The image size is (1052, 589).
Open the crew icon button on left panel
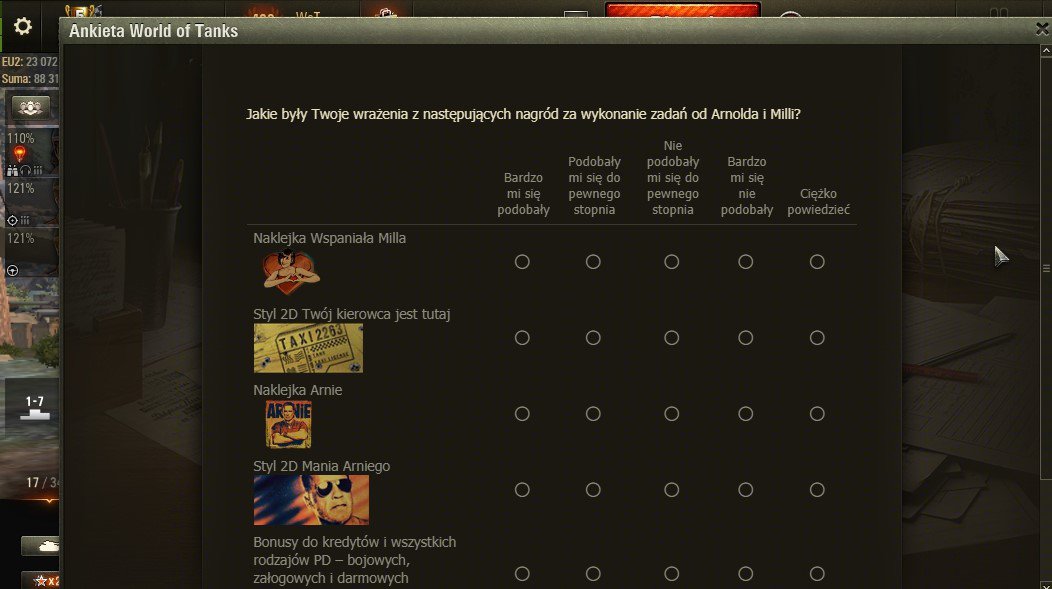pyautogui.click(x=30, y=107)
